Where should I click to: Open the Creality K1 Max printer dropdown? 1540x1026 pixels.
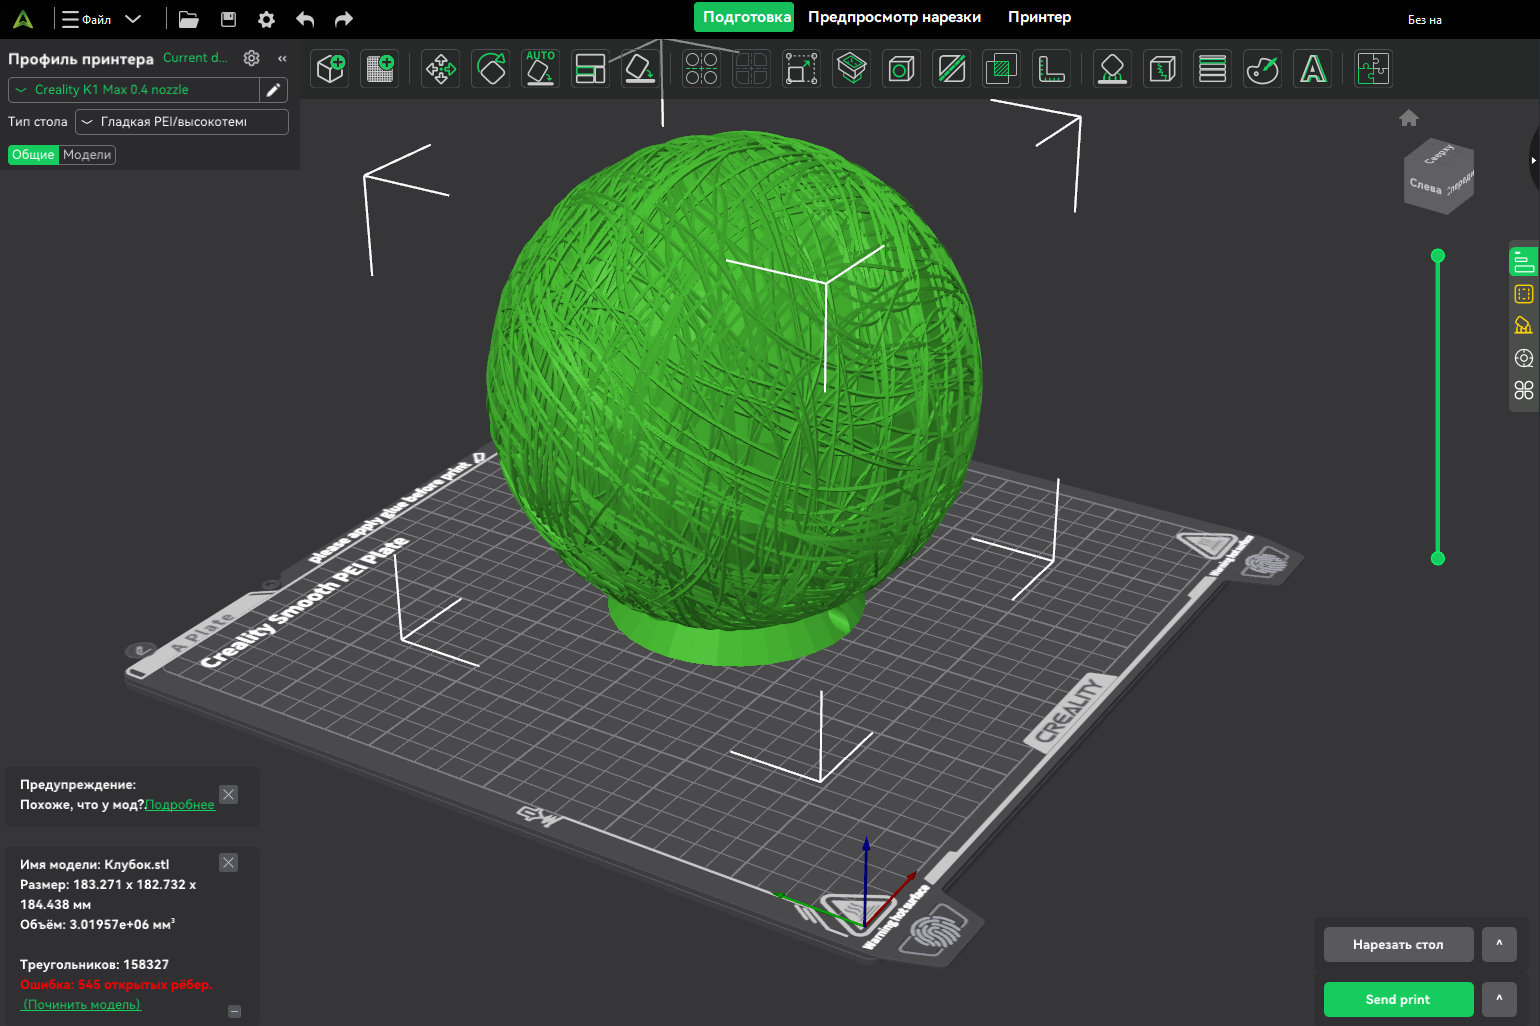point(134,90)
